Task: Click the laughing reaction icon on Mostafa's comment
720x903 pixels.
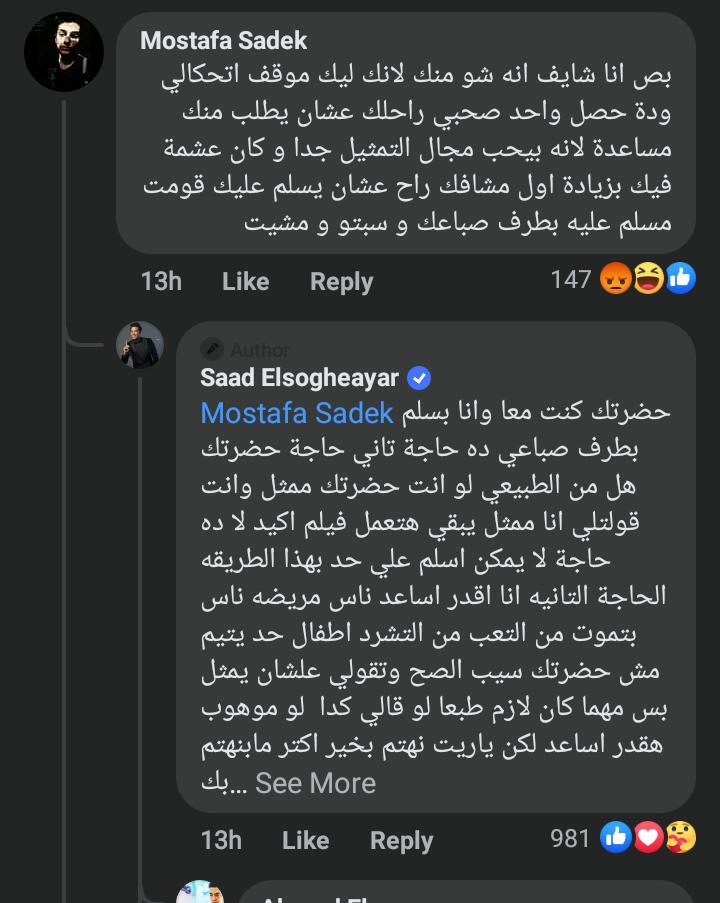Action: point(648,280)
